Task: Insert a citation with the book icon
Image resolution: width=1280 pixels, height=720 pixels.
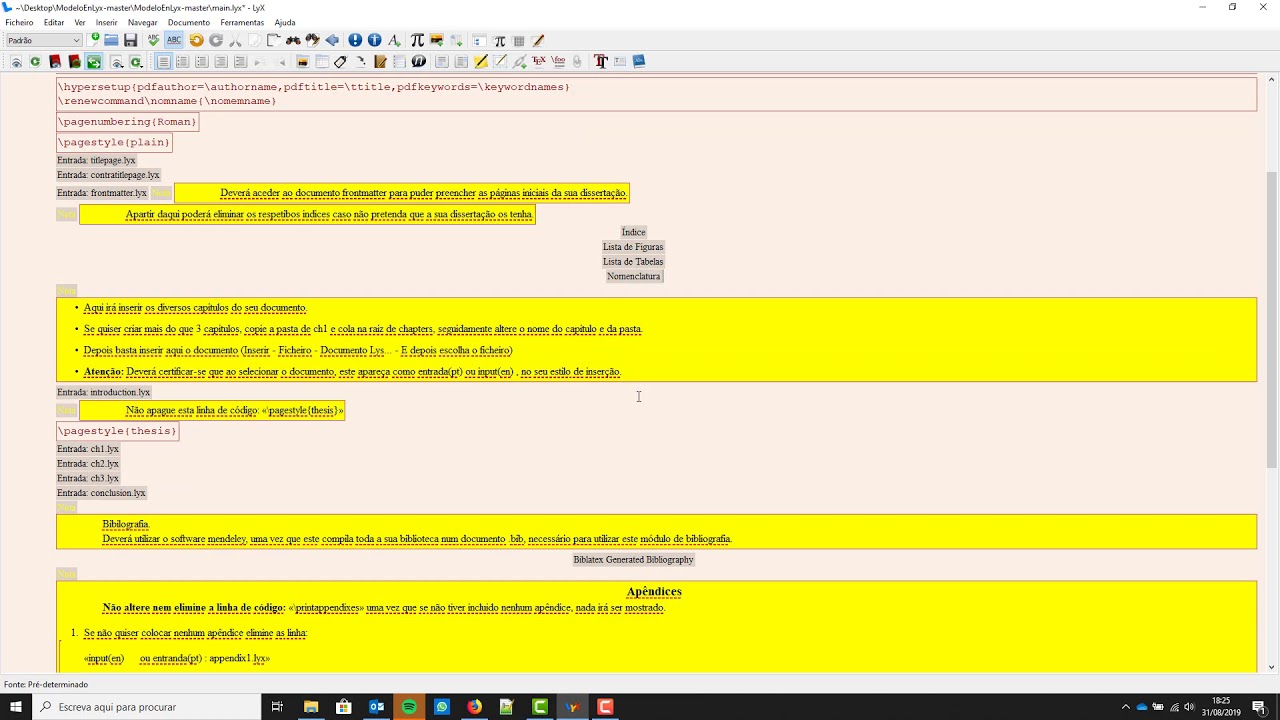Action: click(380, 62)
